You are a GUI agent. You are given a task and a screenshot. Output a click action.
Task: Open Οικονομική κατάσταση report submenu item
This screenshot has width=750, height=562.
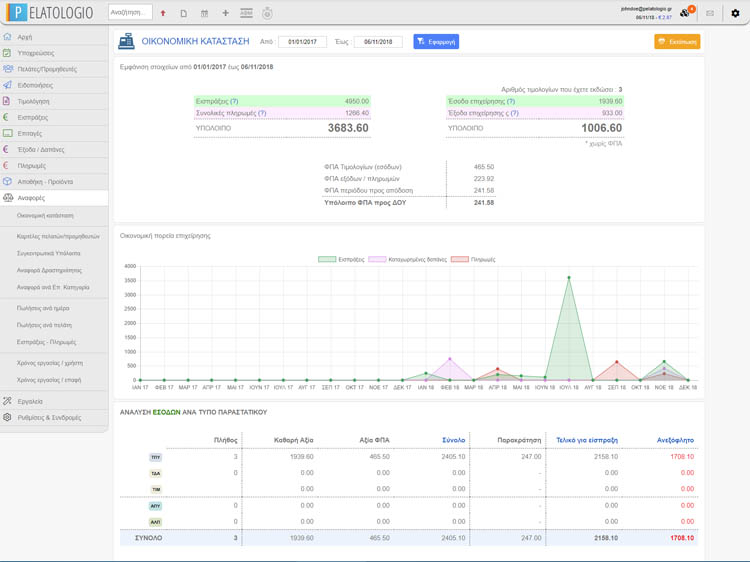point(45,216)
